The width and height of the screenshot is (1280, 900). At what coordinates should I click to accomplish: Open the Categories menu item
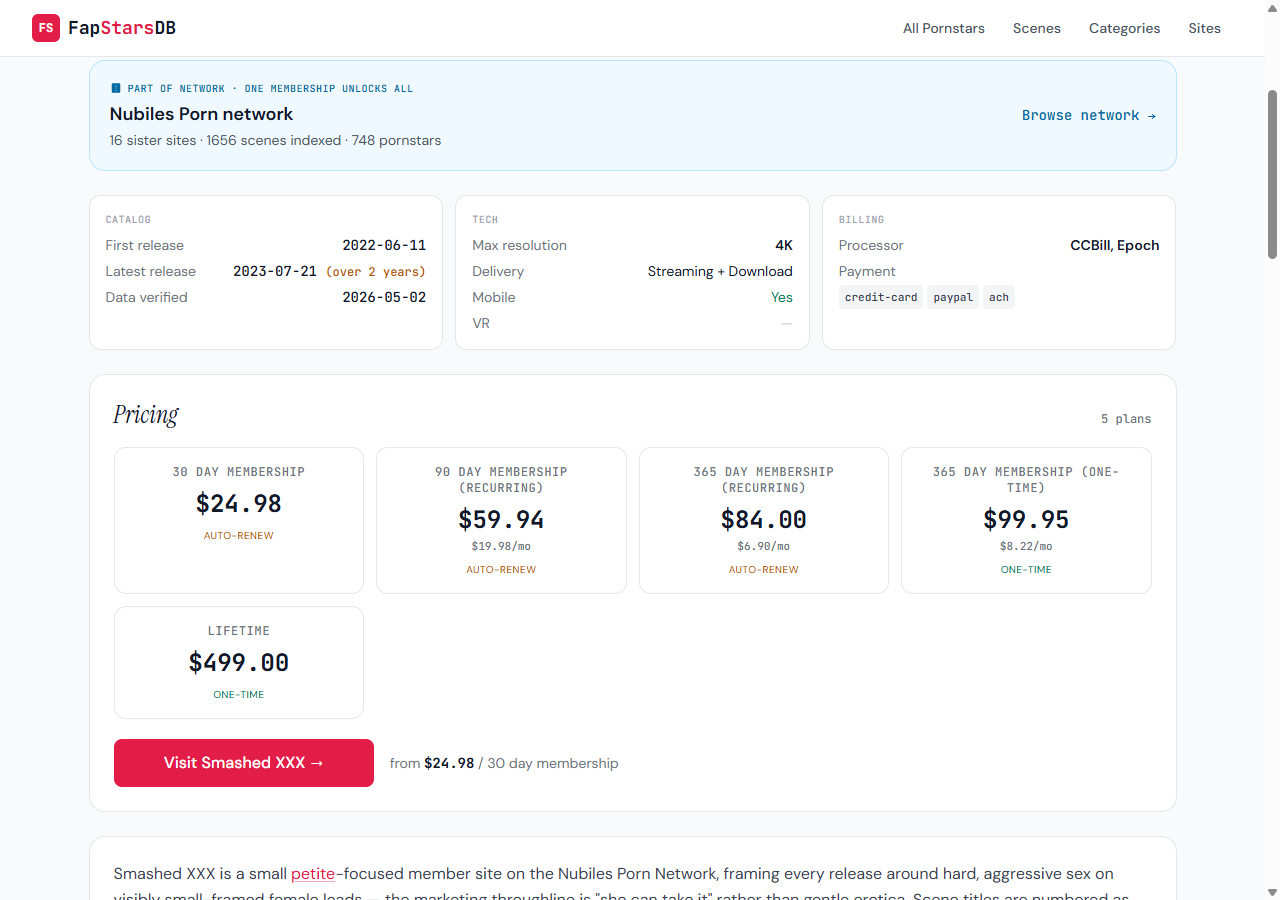pyautogui.click(x=1125, y=28)
